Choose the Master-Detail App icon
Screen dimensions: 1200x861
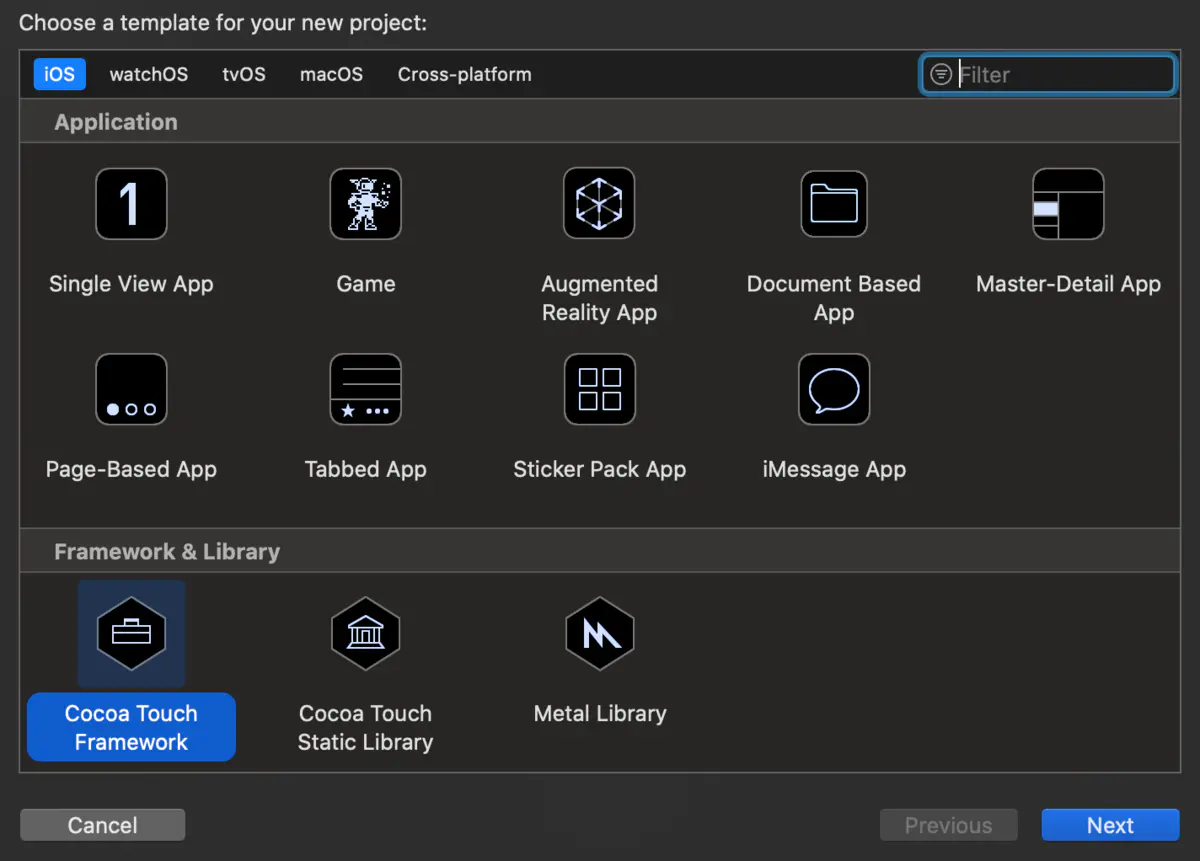pyautogui.click(x=1068, y=204)
